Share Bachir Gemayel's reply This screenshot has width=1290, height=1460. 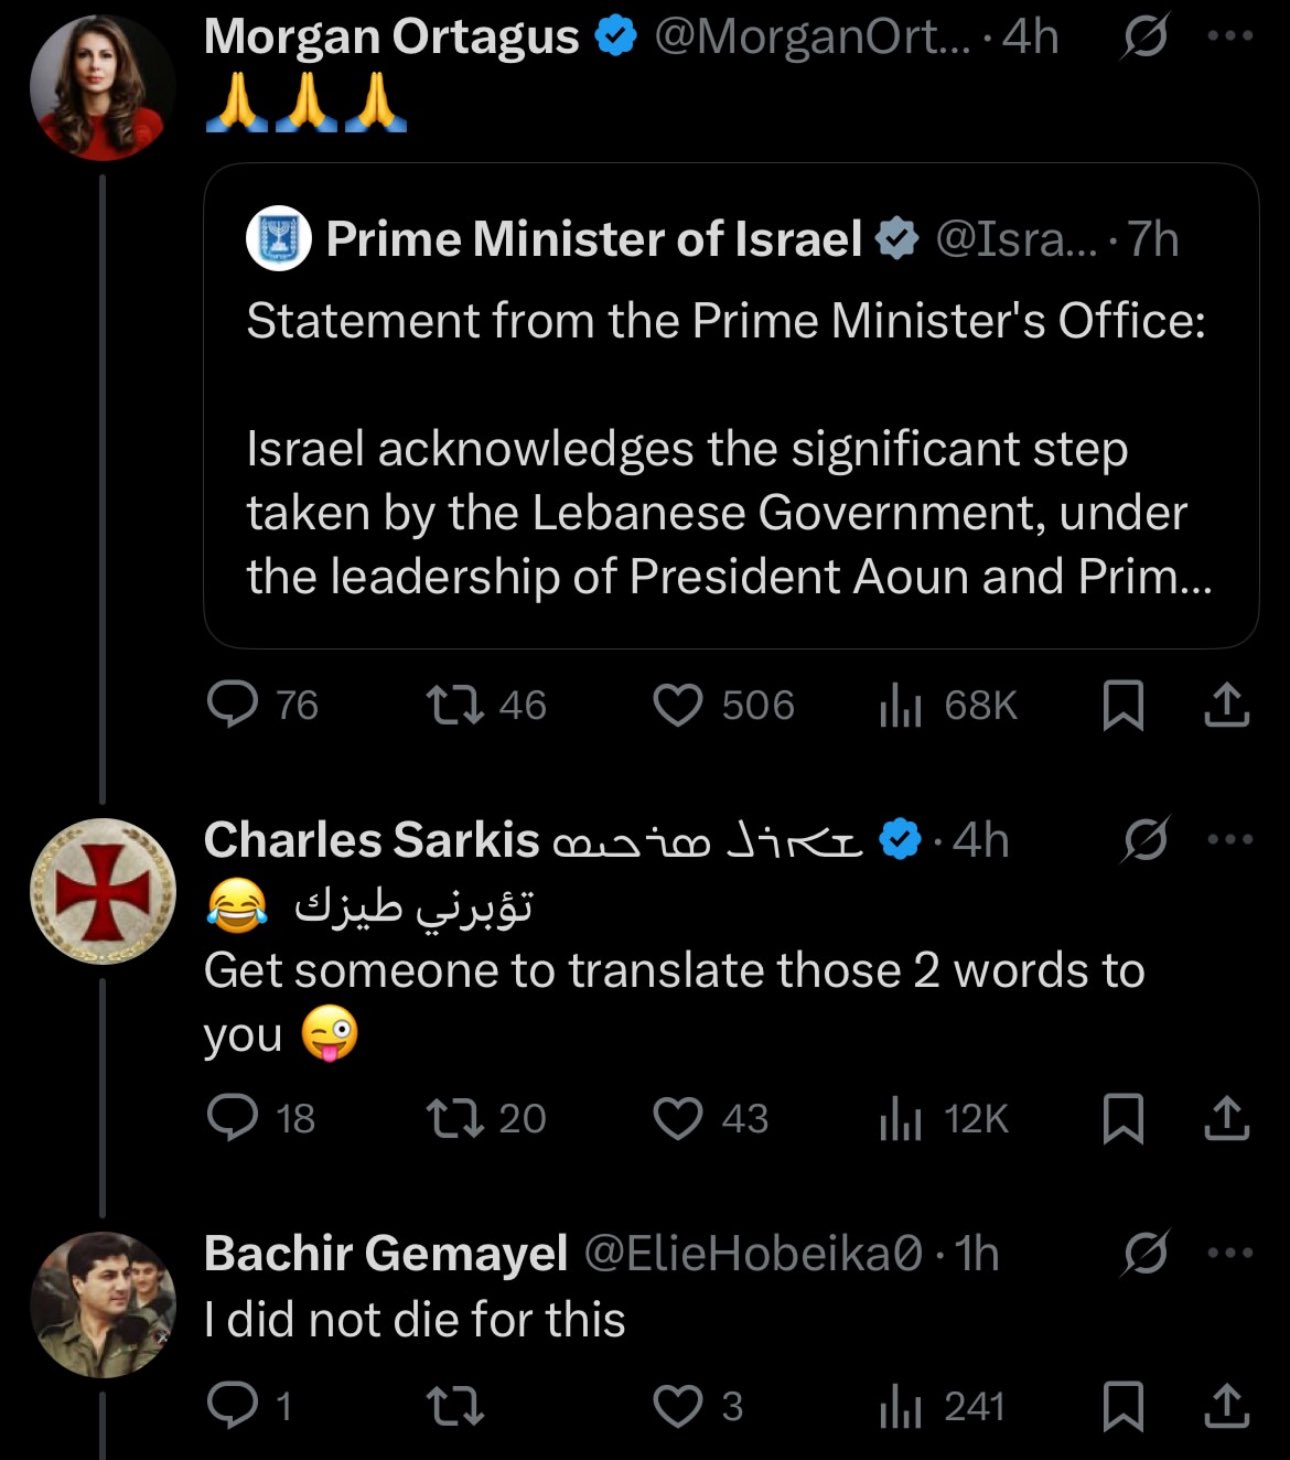[x=1226, y=1406]
